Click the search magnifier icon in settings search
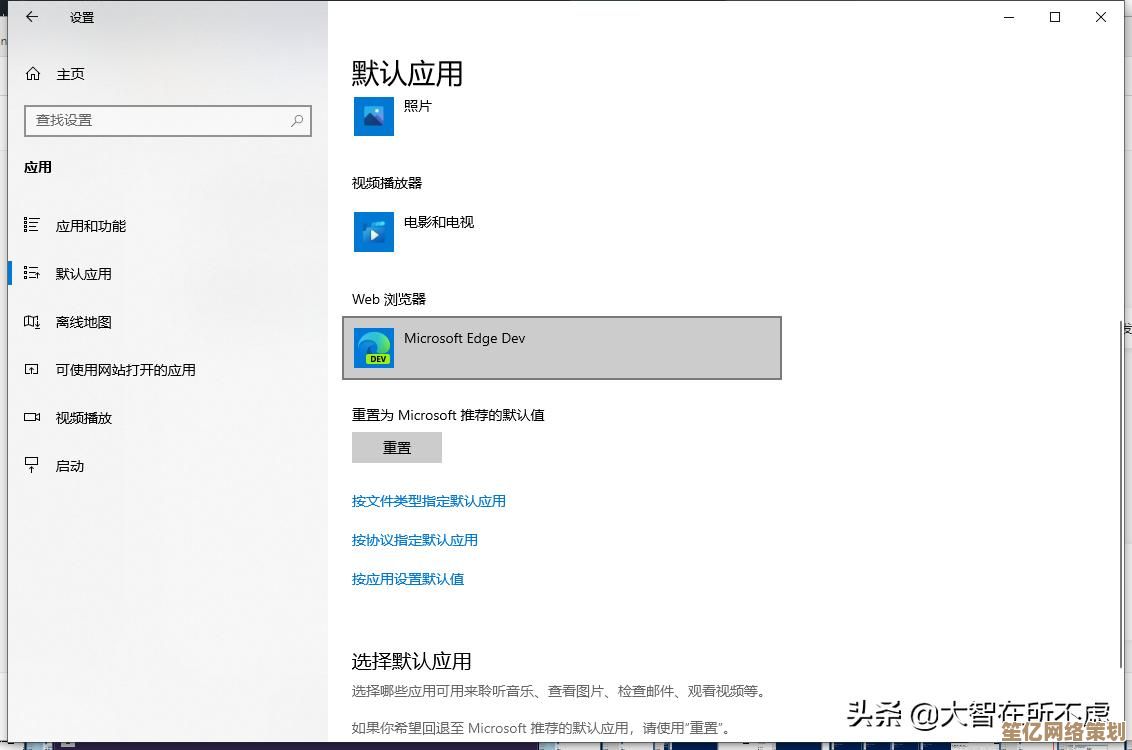The height and width of the screenshot is (750, 1132). tap(297, 120)
